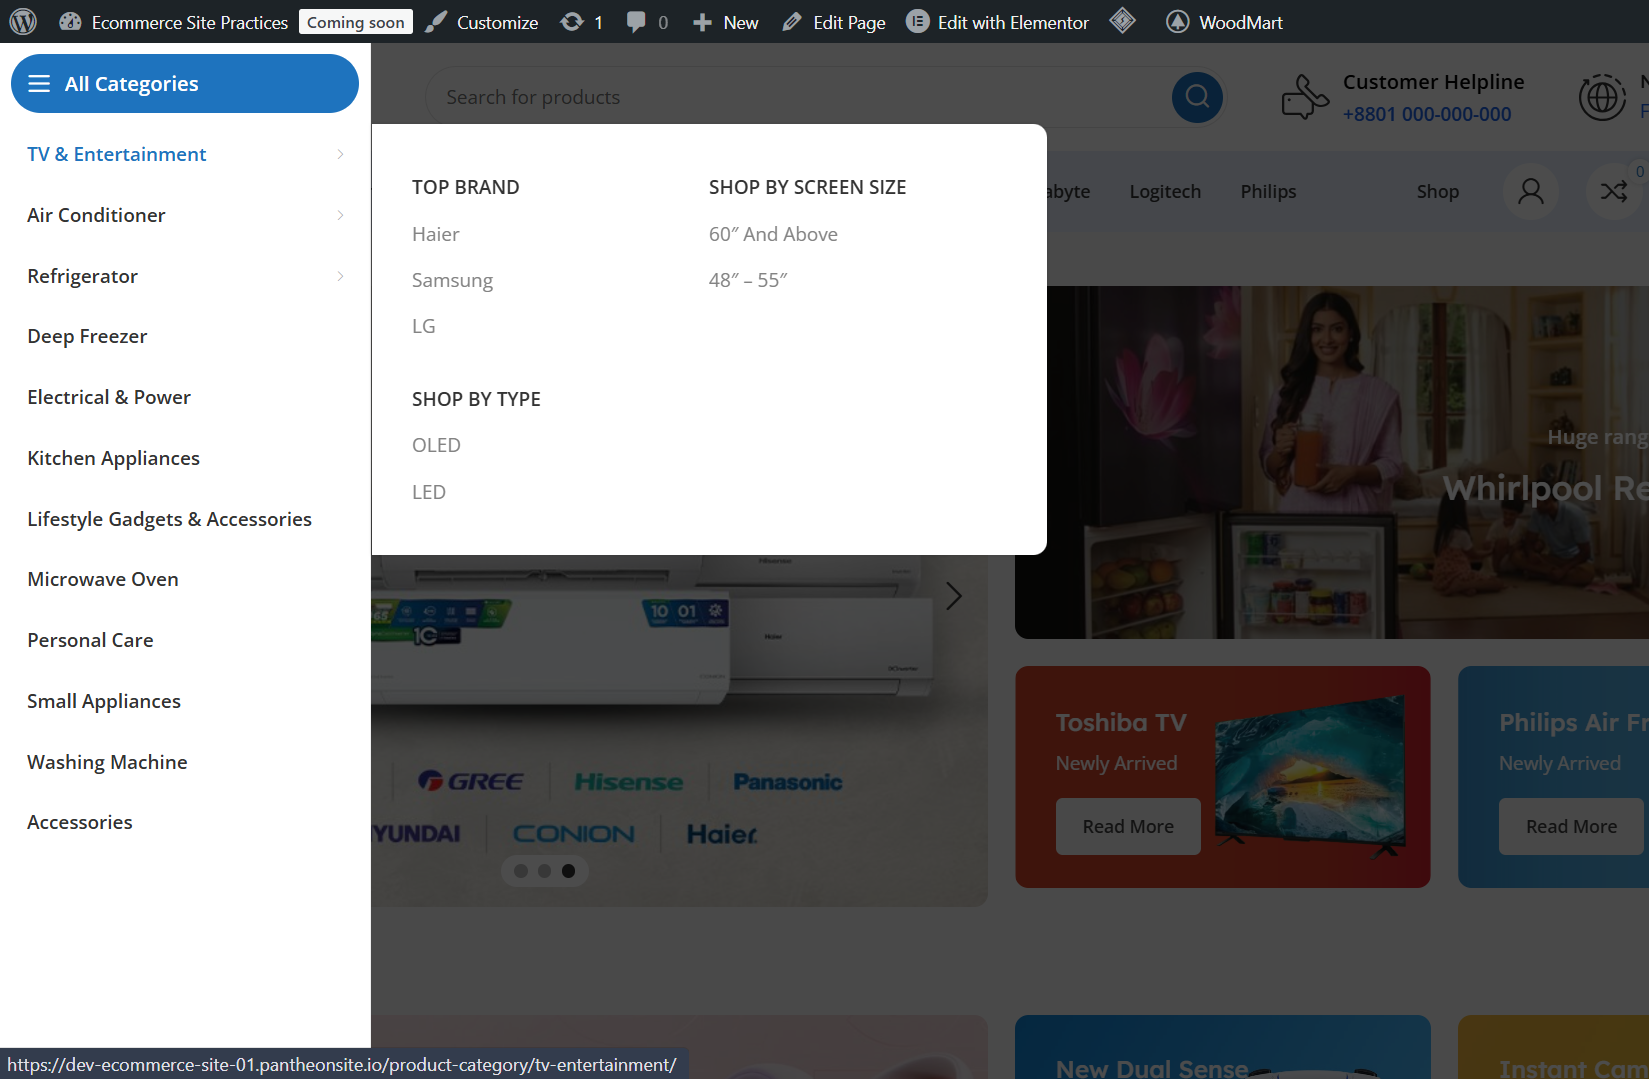Click the Edit Page pencil icon
The image size is (1649, 1079).
792,22
